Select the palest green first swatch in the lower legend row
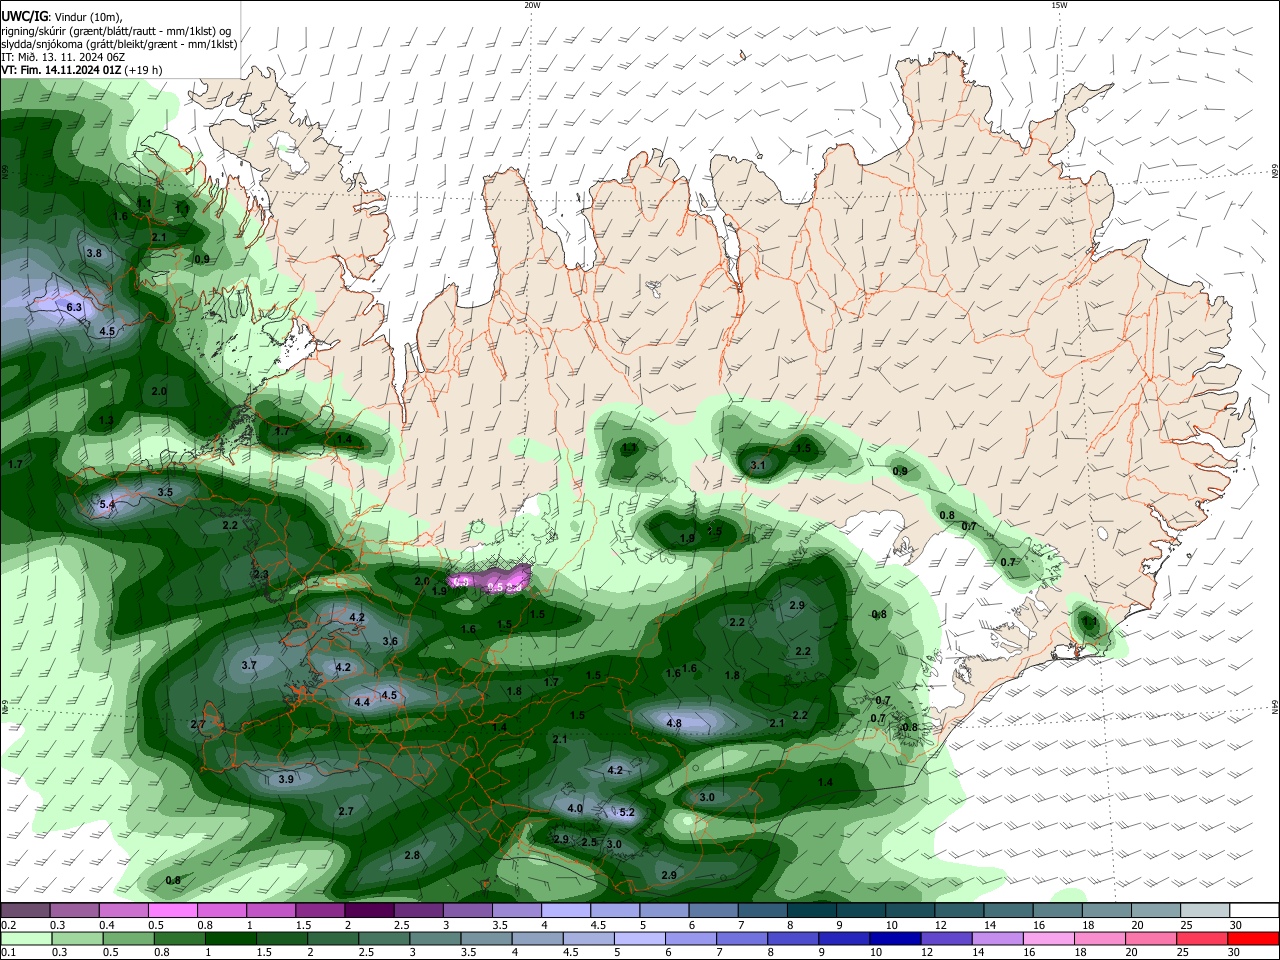1280x960 pixels. pyautogui.click(x=26, y=938)
